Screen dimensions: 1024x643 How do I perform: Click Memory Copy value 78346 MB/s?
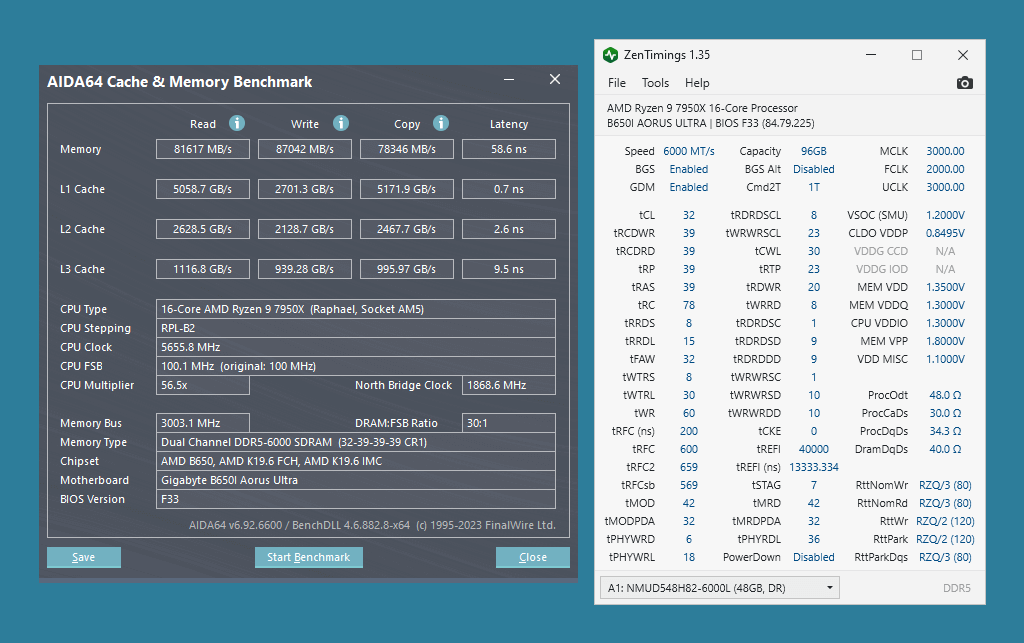406,149
